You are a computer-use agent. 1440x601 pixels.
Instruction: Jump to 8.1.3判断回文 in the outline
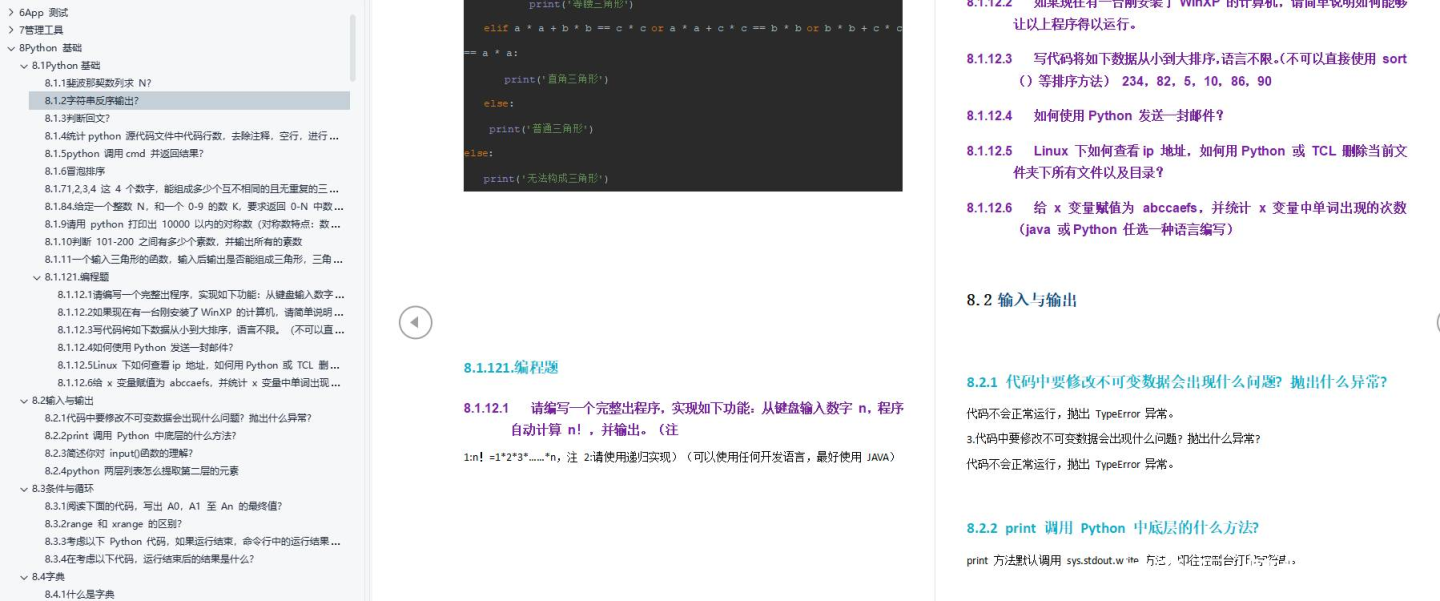pyautogui.click(x=77, y=118)
